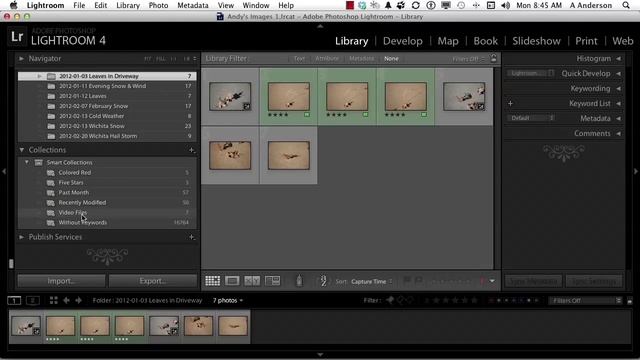Expand the Keywording panel

coord(619,89)
